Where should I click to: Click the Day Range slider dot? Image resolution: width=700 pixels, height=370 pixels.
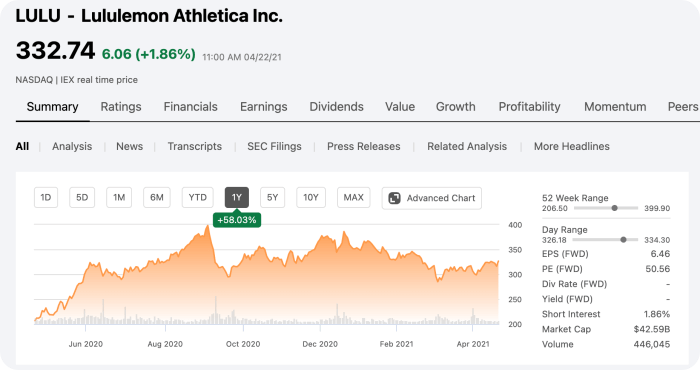[x=623, y=240]
